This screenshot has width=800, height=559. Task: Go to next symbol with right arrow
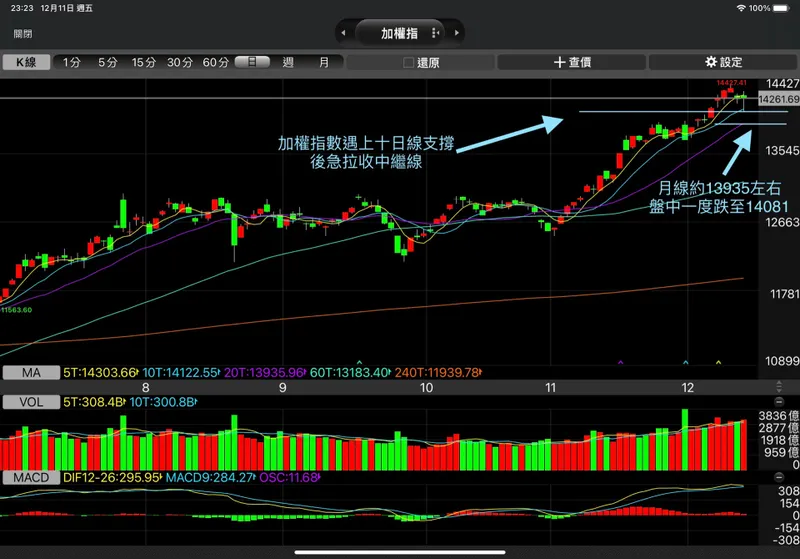pyautogui.click(x=457, y=33)
